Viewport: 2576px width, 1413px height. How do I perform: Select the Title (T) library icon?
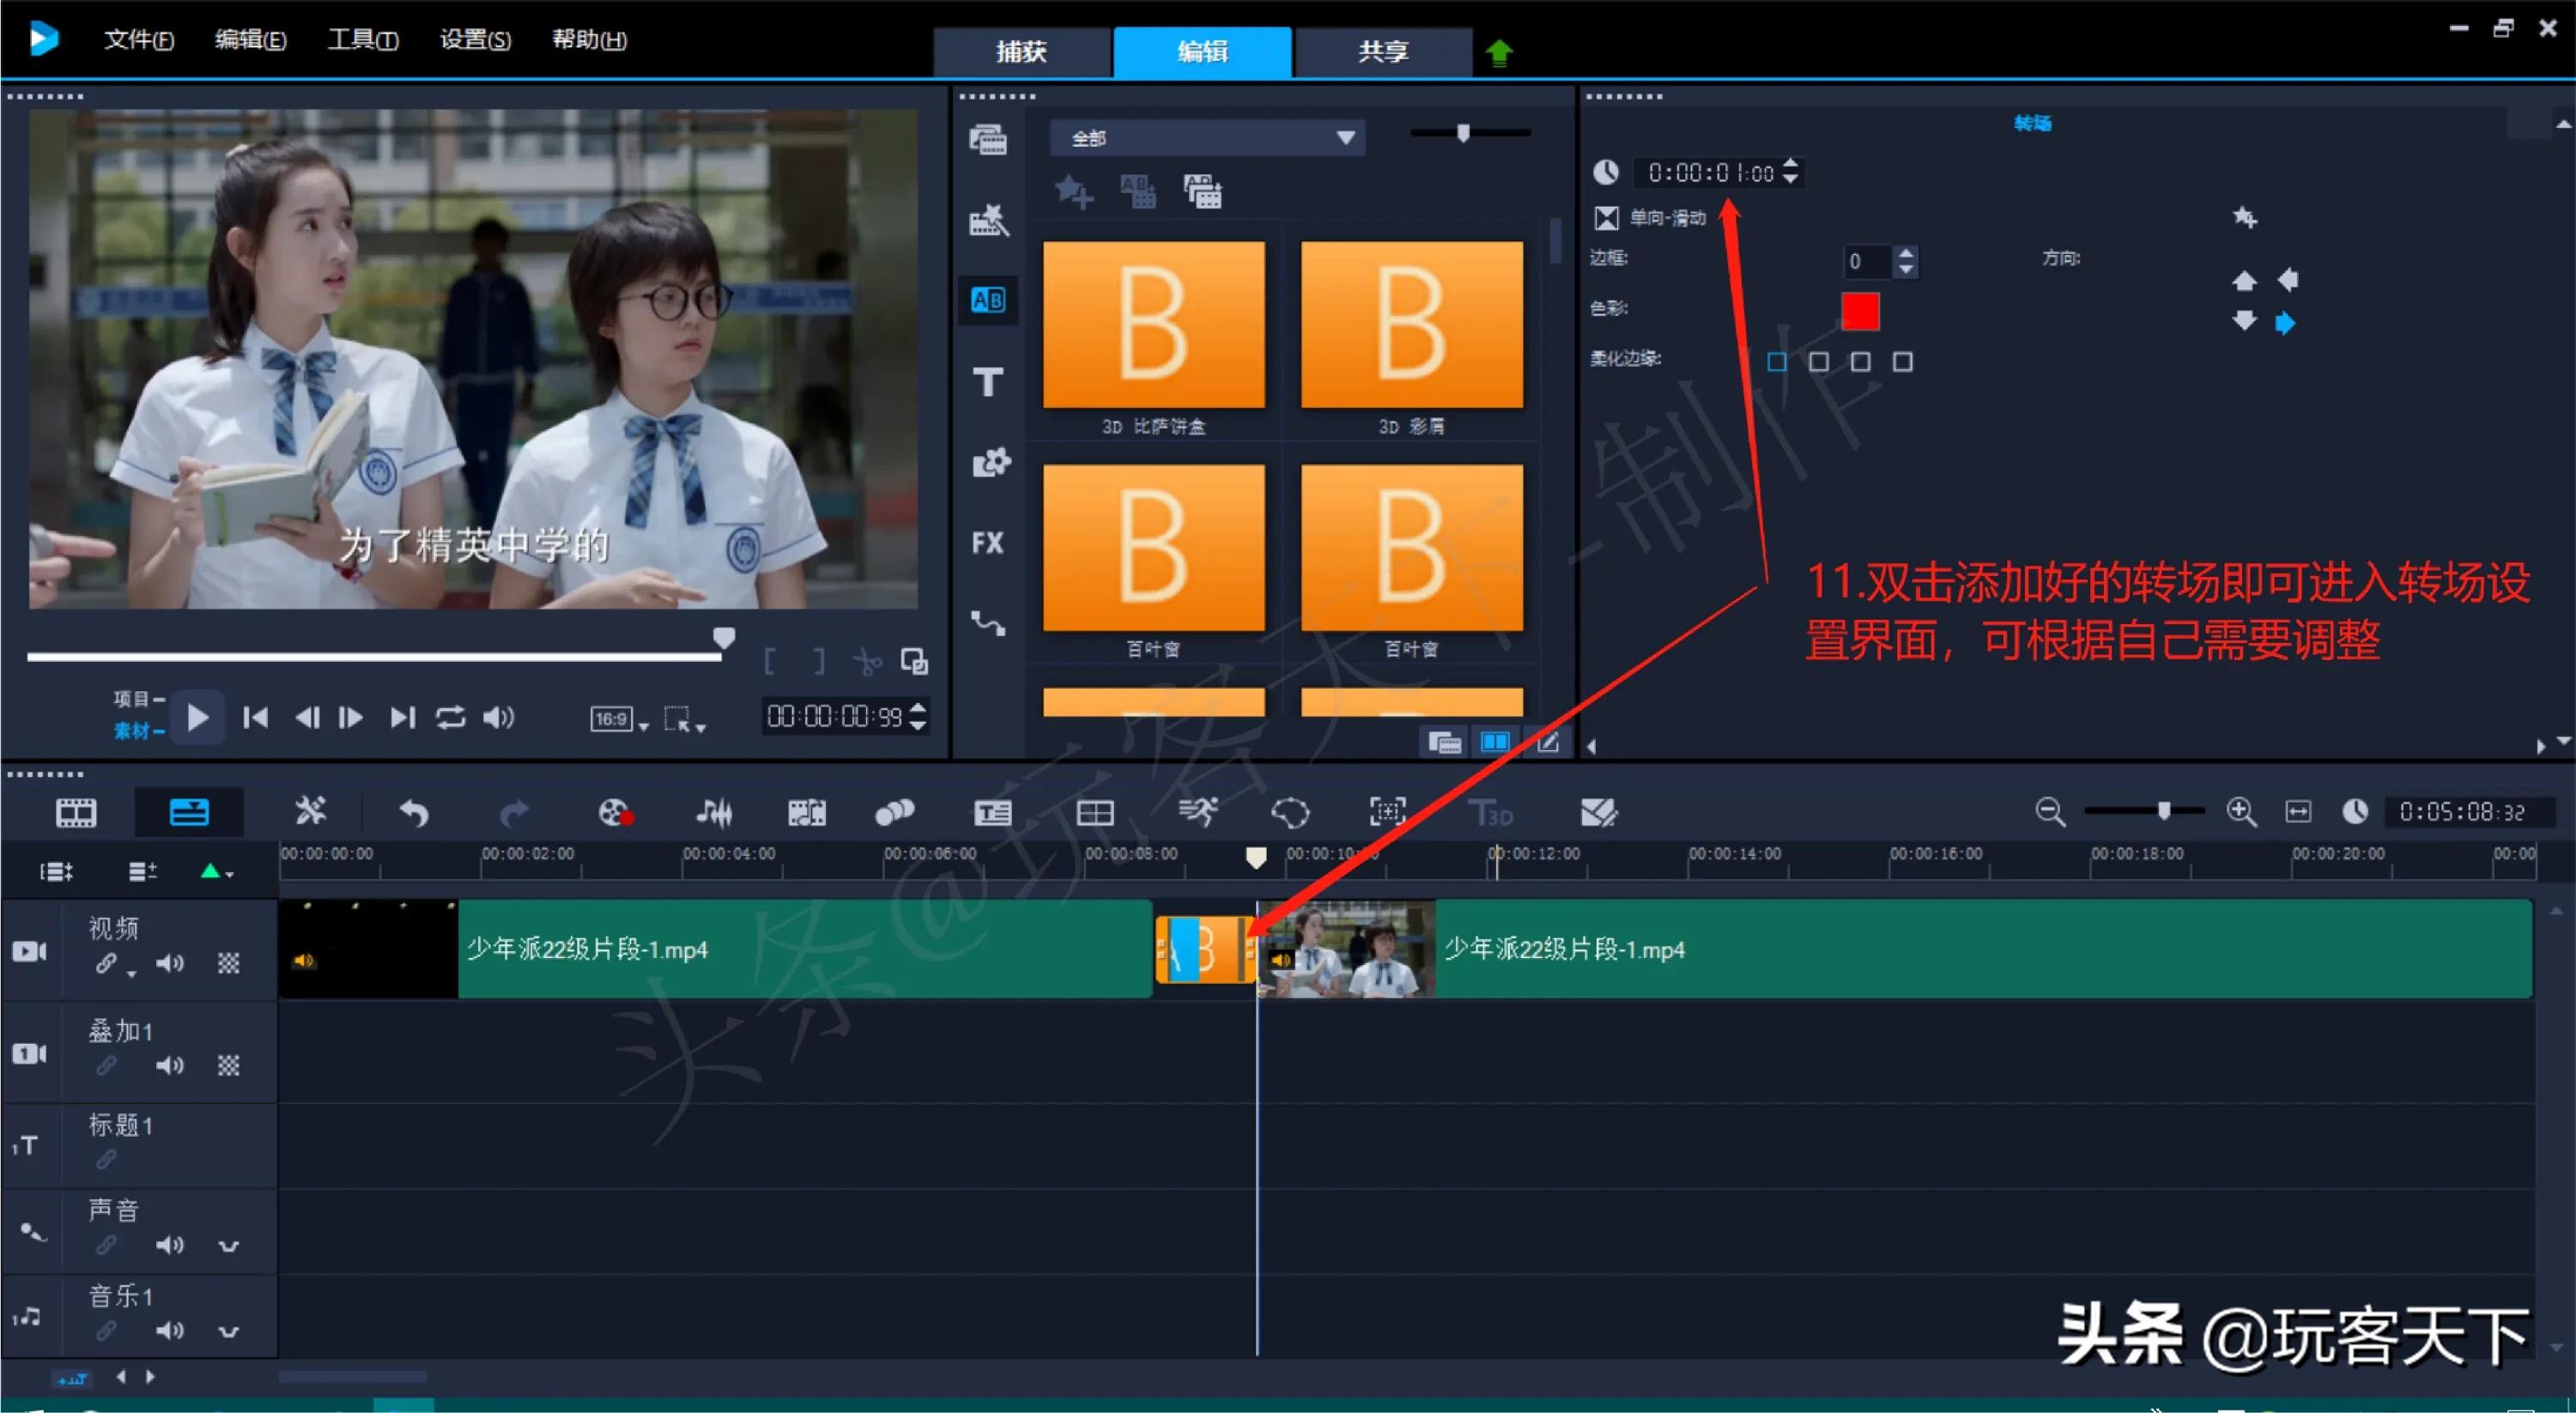(988, 383)
